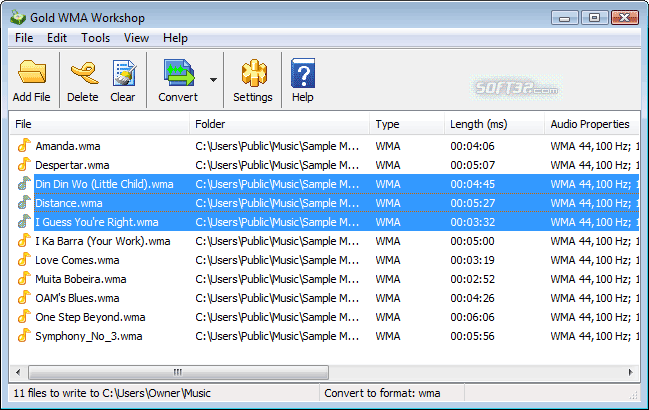The width and height of the screenshot is (649, 410).
Task: Select the OAM's Blues.wma file name
Action: [77, 298]
